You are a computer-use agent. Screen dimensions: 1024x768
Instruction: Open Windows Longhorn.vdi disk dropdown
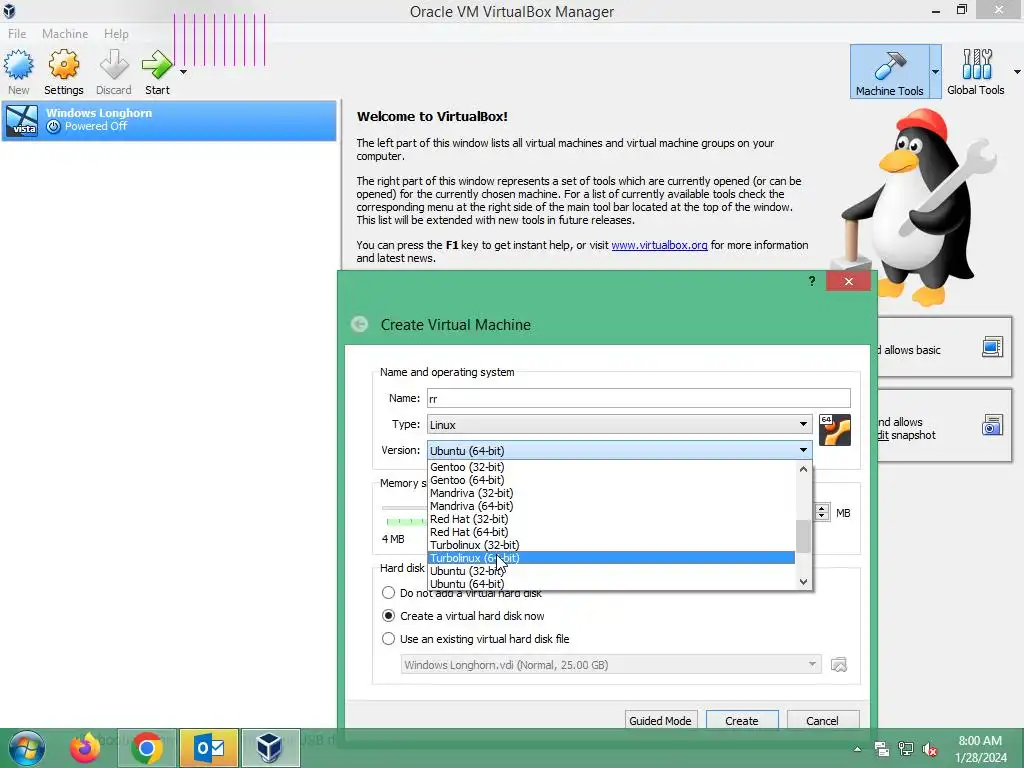point(611,665)
